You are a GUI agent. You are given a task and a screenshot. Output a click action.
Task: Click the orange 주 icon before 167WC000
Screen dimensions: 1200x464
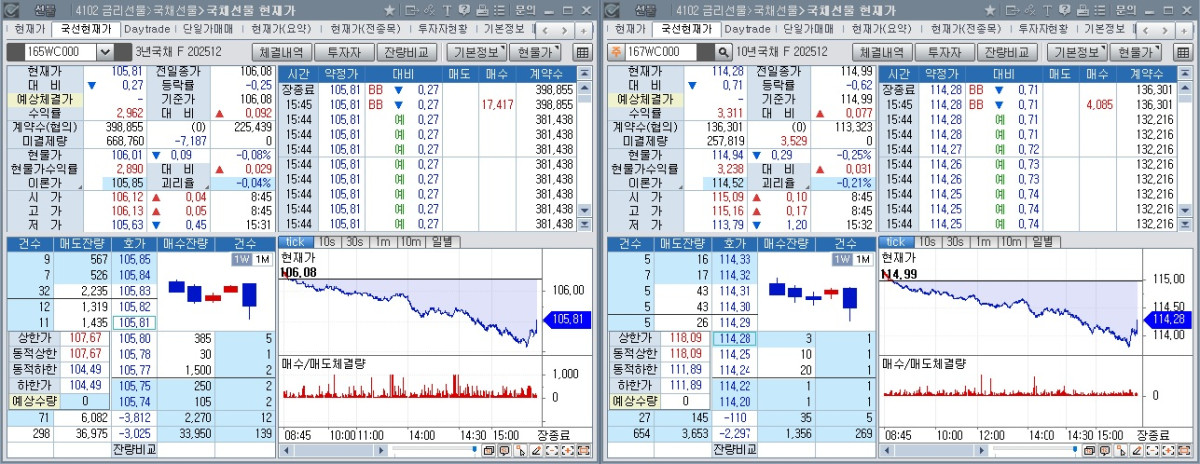point(616,52)
